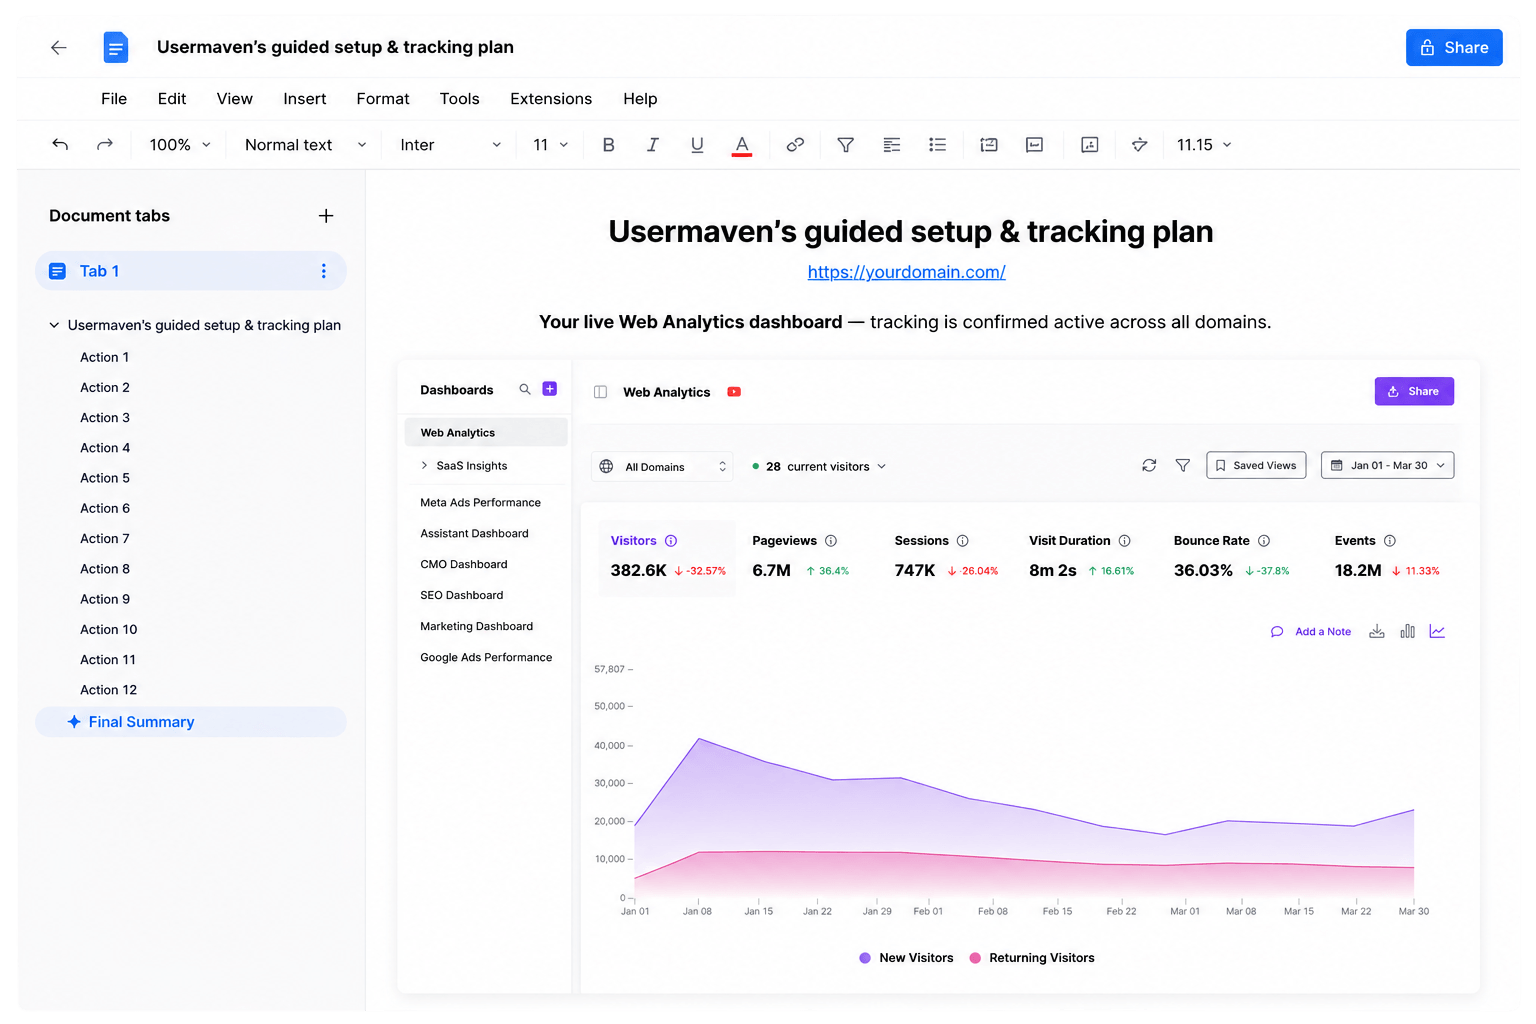Click the bracketed-lines icon after the bullet list
This screenshot has width=1536, height=1024.
click(989, 145)
